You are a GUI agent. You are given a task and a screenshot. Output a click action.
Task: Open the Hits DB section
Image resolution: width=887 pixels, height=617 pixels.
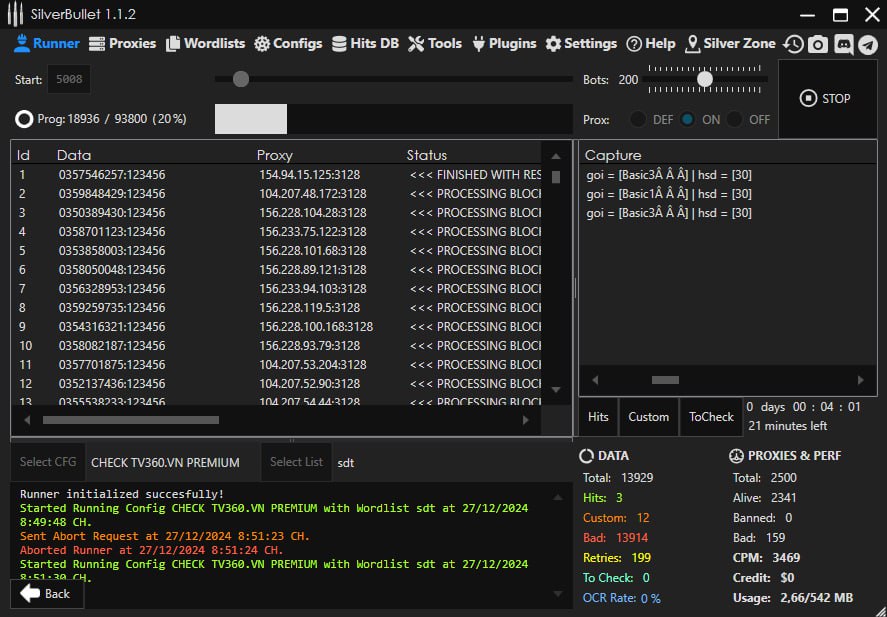point(364,43)
